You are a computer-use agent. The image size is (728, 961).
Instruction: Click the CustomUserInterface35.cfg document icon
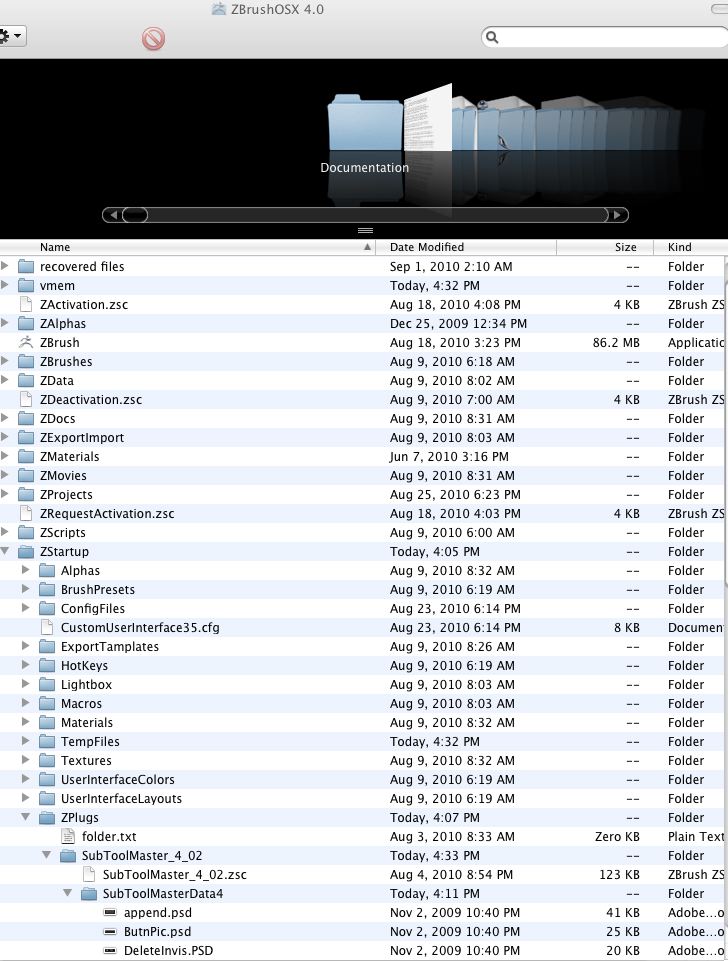tap(47, 628)
